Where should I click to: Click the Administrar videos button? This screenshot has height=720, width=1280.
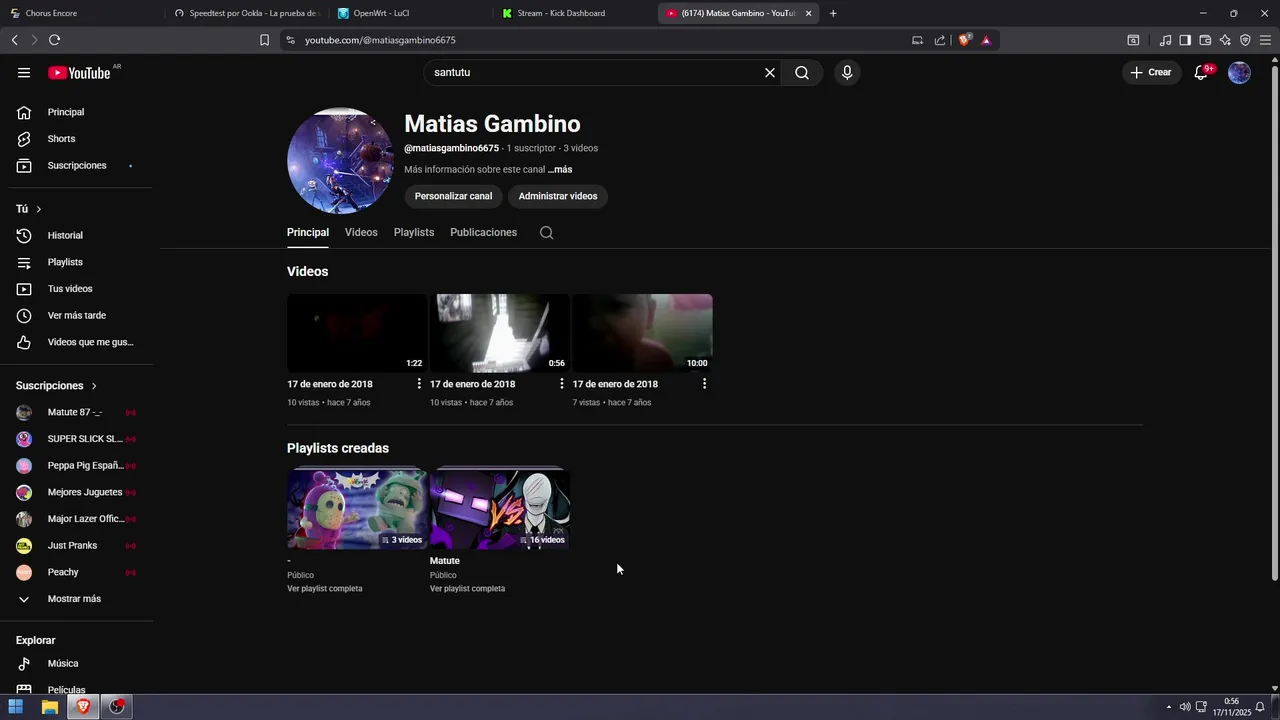point(558,196)
